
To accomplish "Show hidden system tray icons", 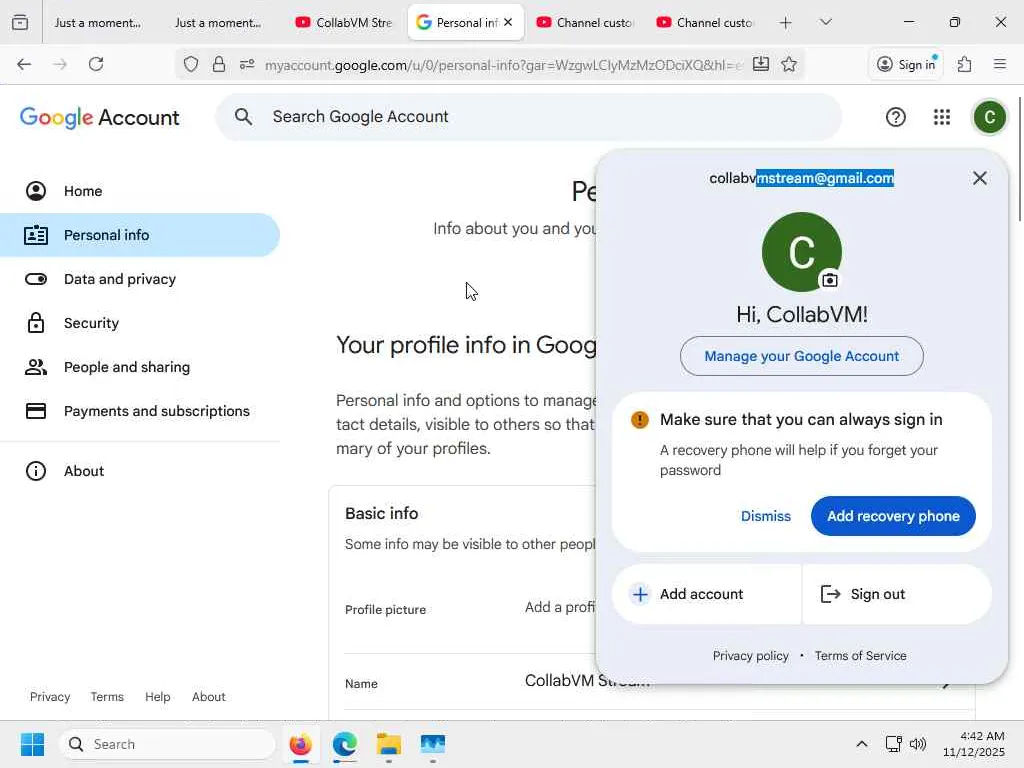I will [x=861, y=744].
